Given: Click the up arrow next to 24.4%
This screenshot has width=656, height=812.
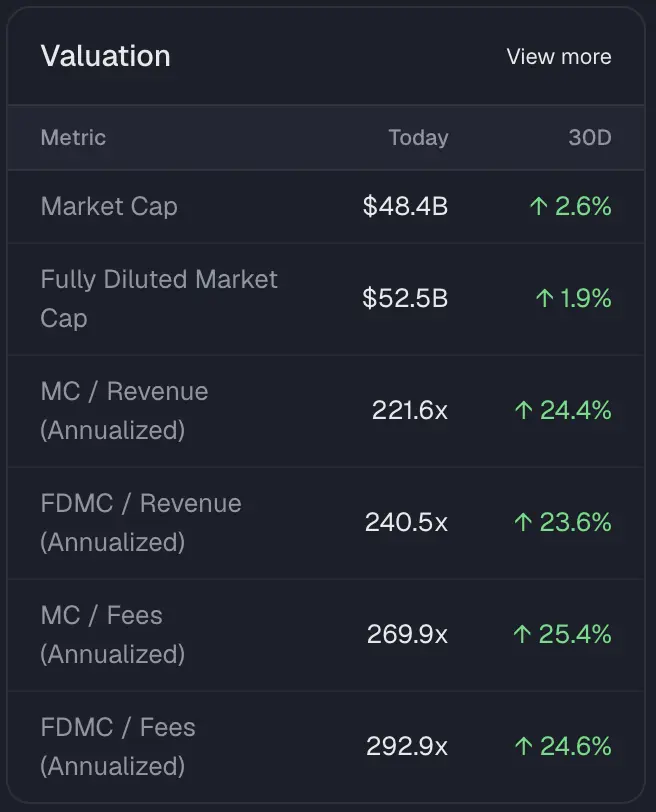Looking at the screenshot, I should click(522, 411).
